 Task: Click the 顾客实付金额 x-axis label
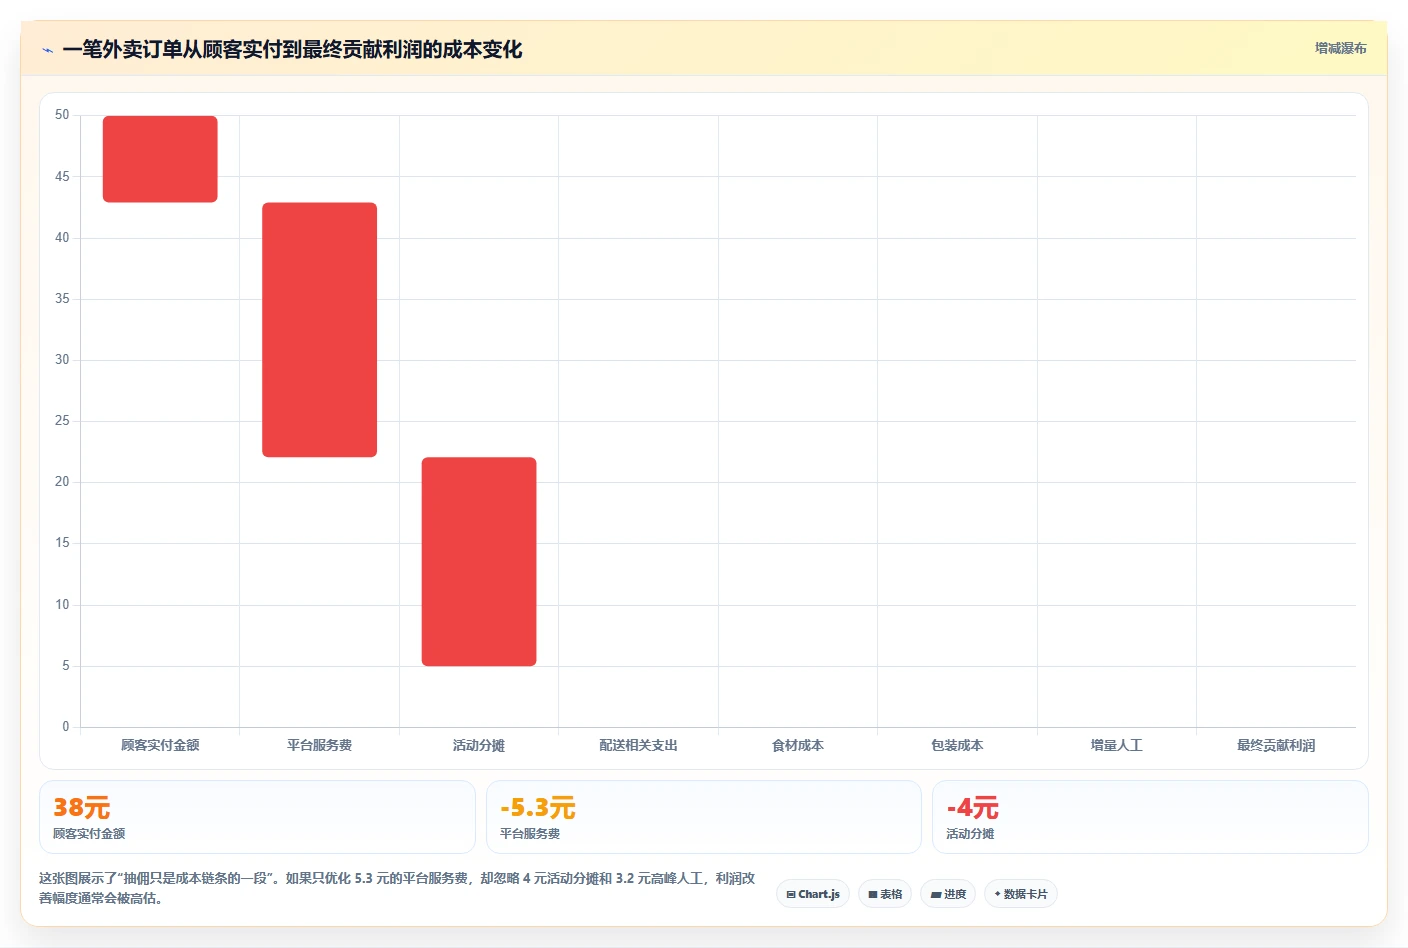[160, 745]
